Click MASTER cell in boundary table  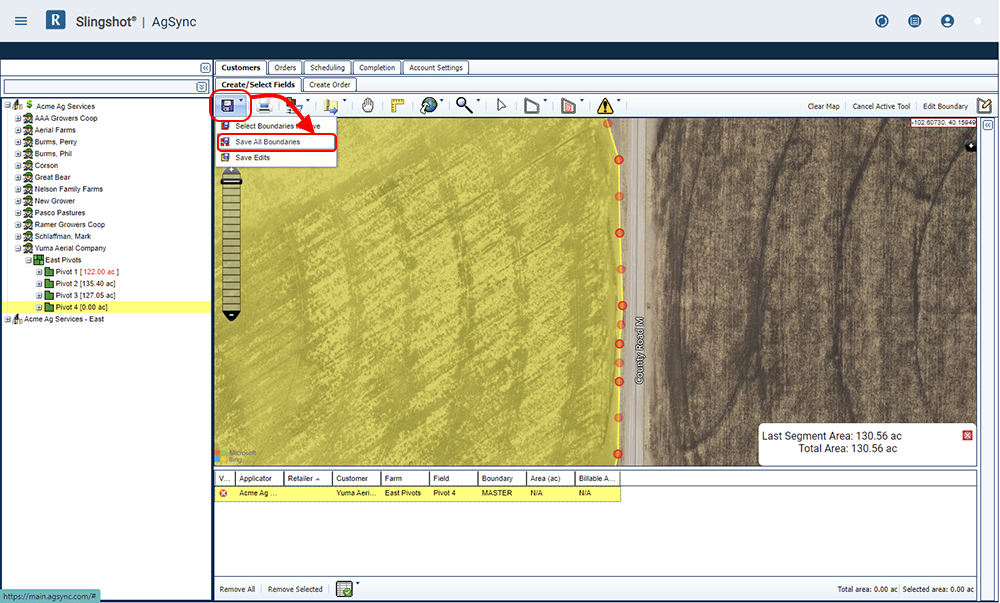(497, 493)
